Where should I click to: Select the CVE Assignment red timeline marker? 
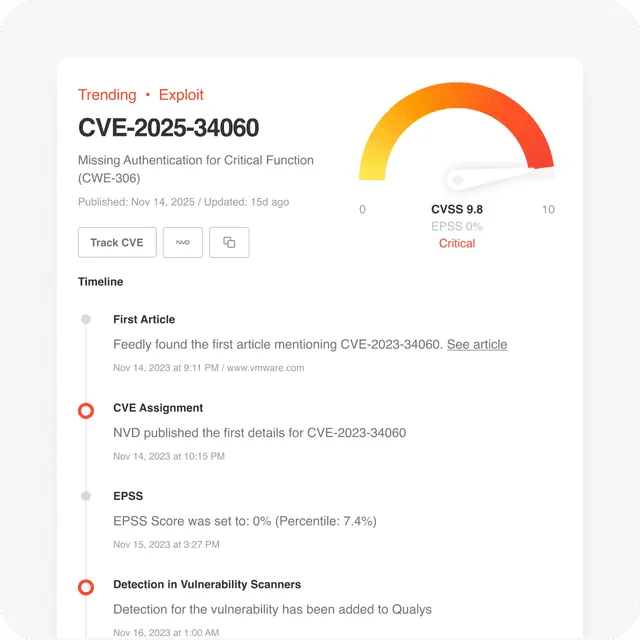(x=86, y=411)
